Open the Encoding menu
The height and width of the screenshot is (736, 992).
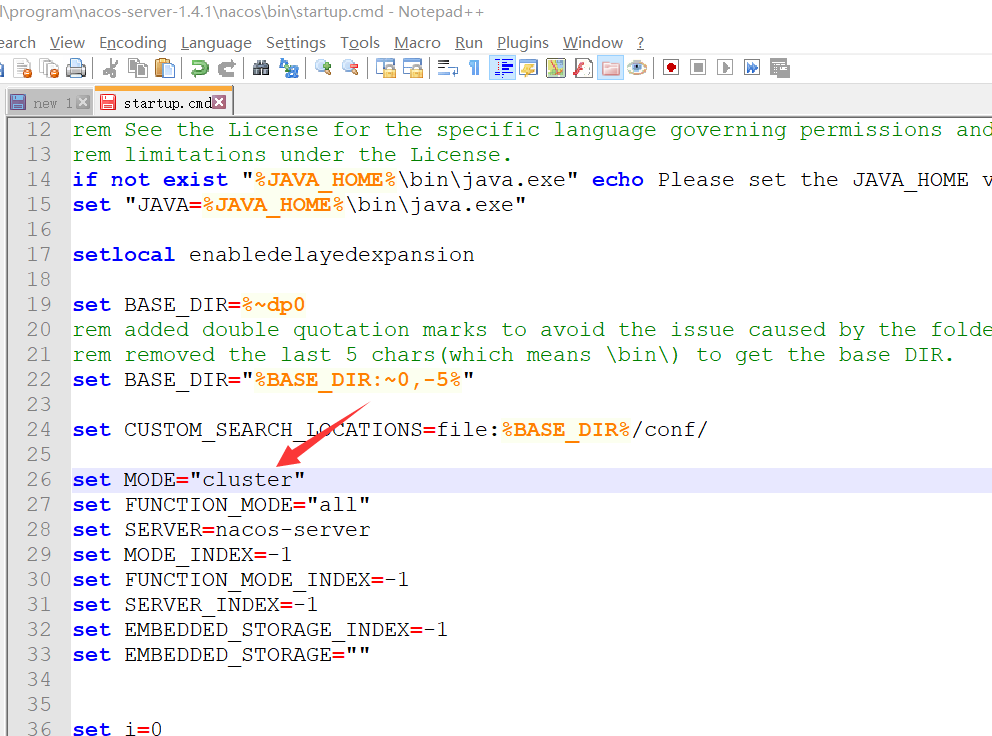pos(133,42)
